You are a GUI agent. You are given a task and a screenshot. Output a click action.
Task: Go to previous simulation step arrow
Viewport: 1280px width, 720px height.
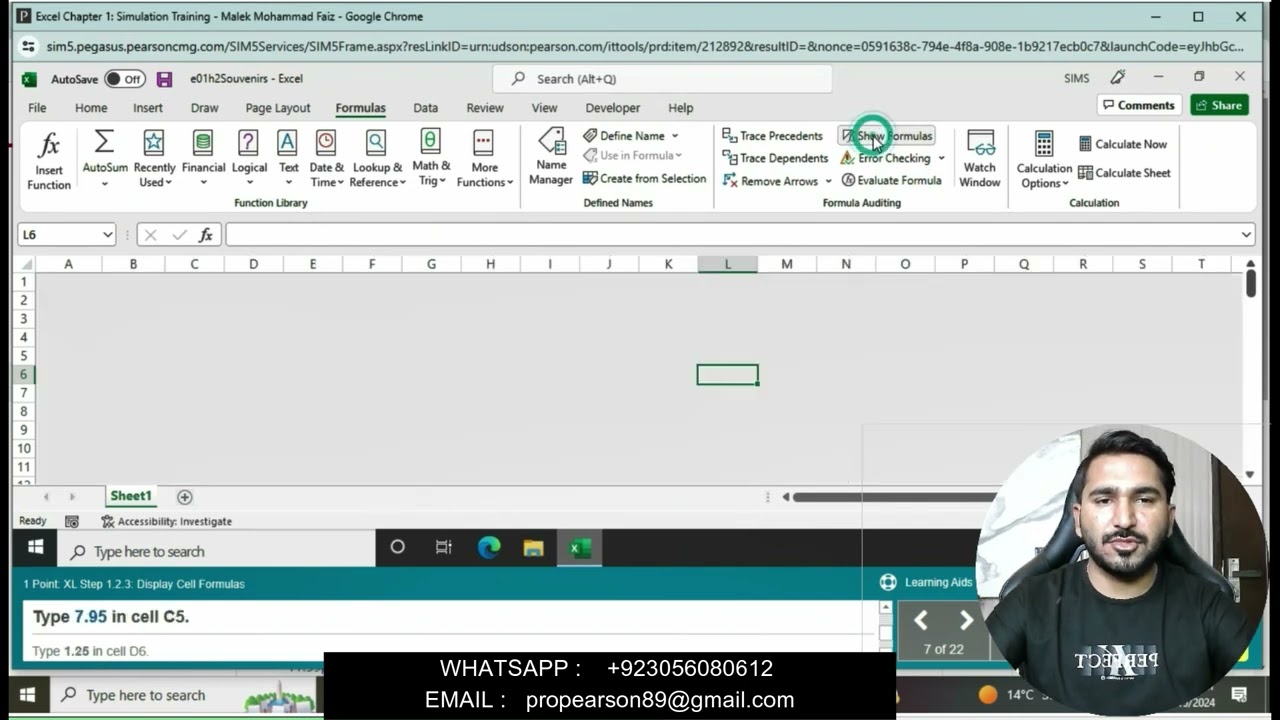point(921,621)
